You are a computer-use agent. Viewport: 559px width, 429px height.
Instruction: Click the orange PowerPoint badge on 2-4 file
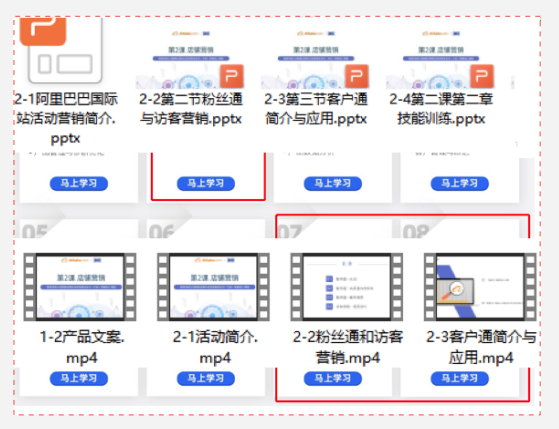coord(482,76)
